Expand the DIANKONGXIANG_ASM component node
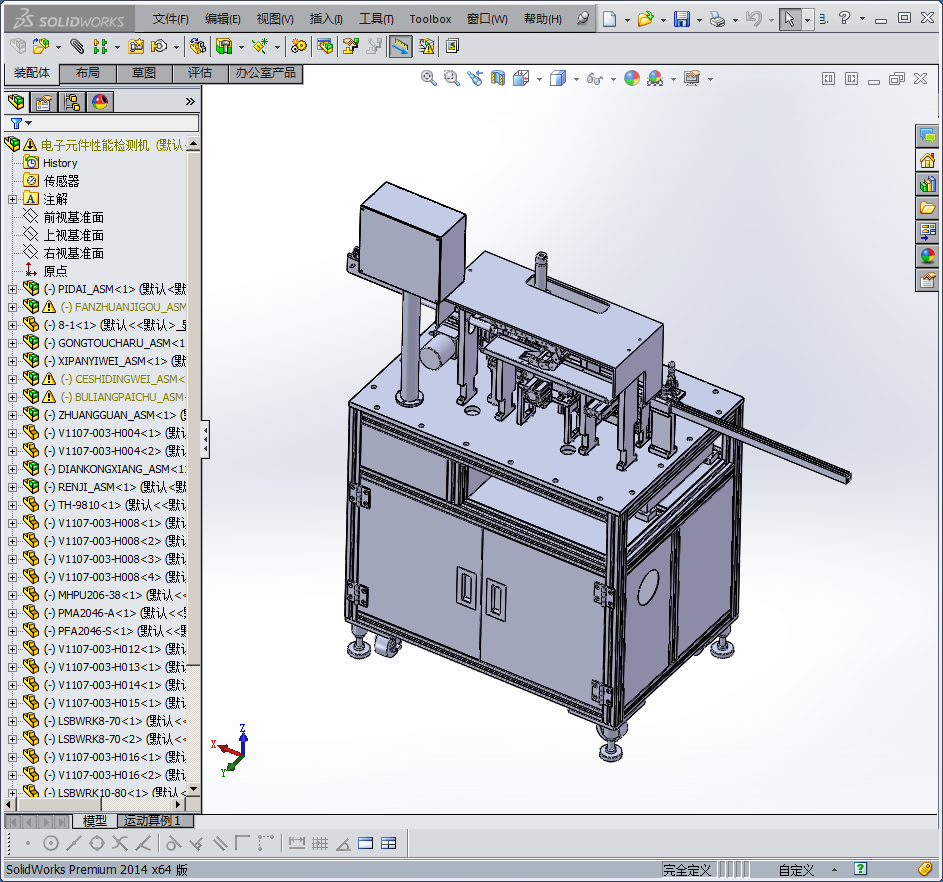 [12, 469]
